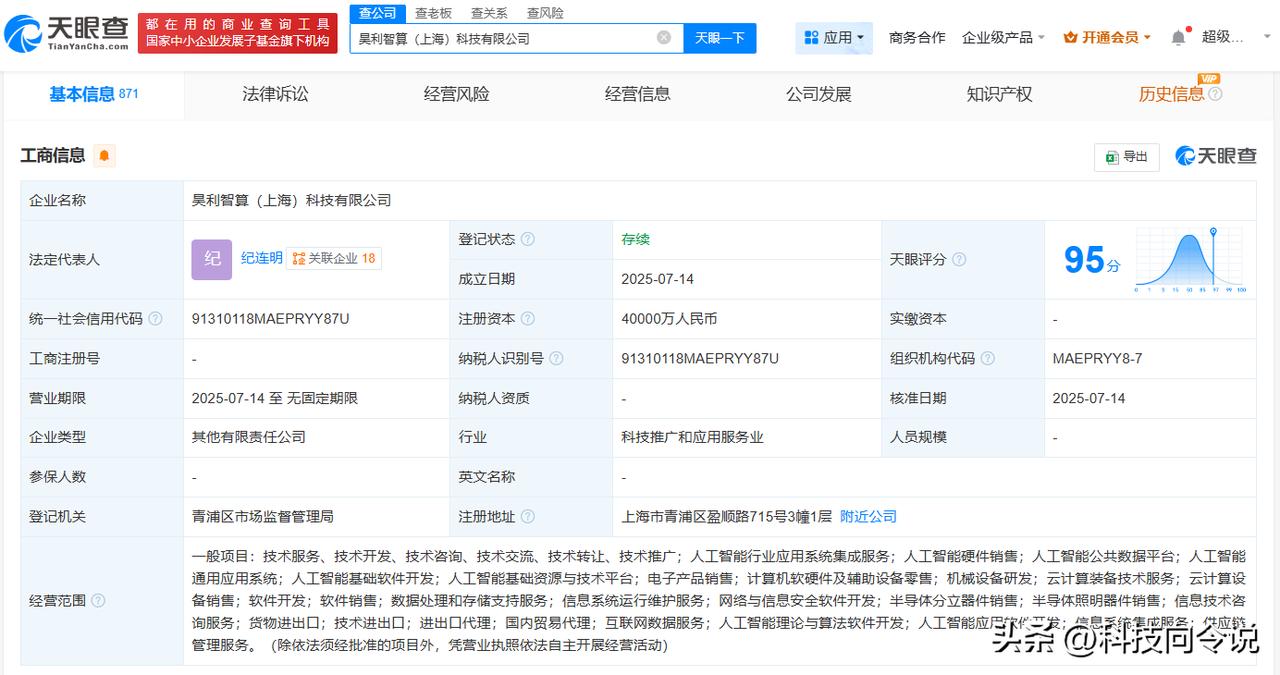The width and height of the screenshot is (1280, 675).
Task: Click the 企业名称 value 昊利智算（上海）科技有限公司
Action: click(292, 200)
